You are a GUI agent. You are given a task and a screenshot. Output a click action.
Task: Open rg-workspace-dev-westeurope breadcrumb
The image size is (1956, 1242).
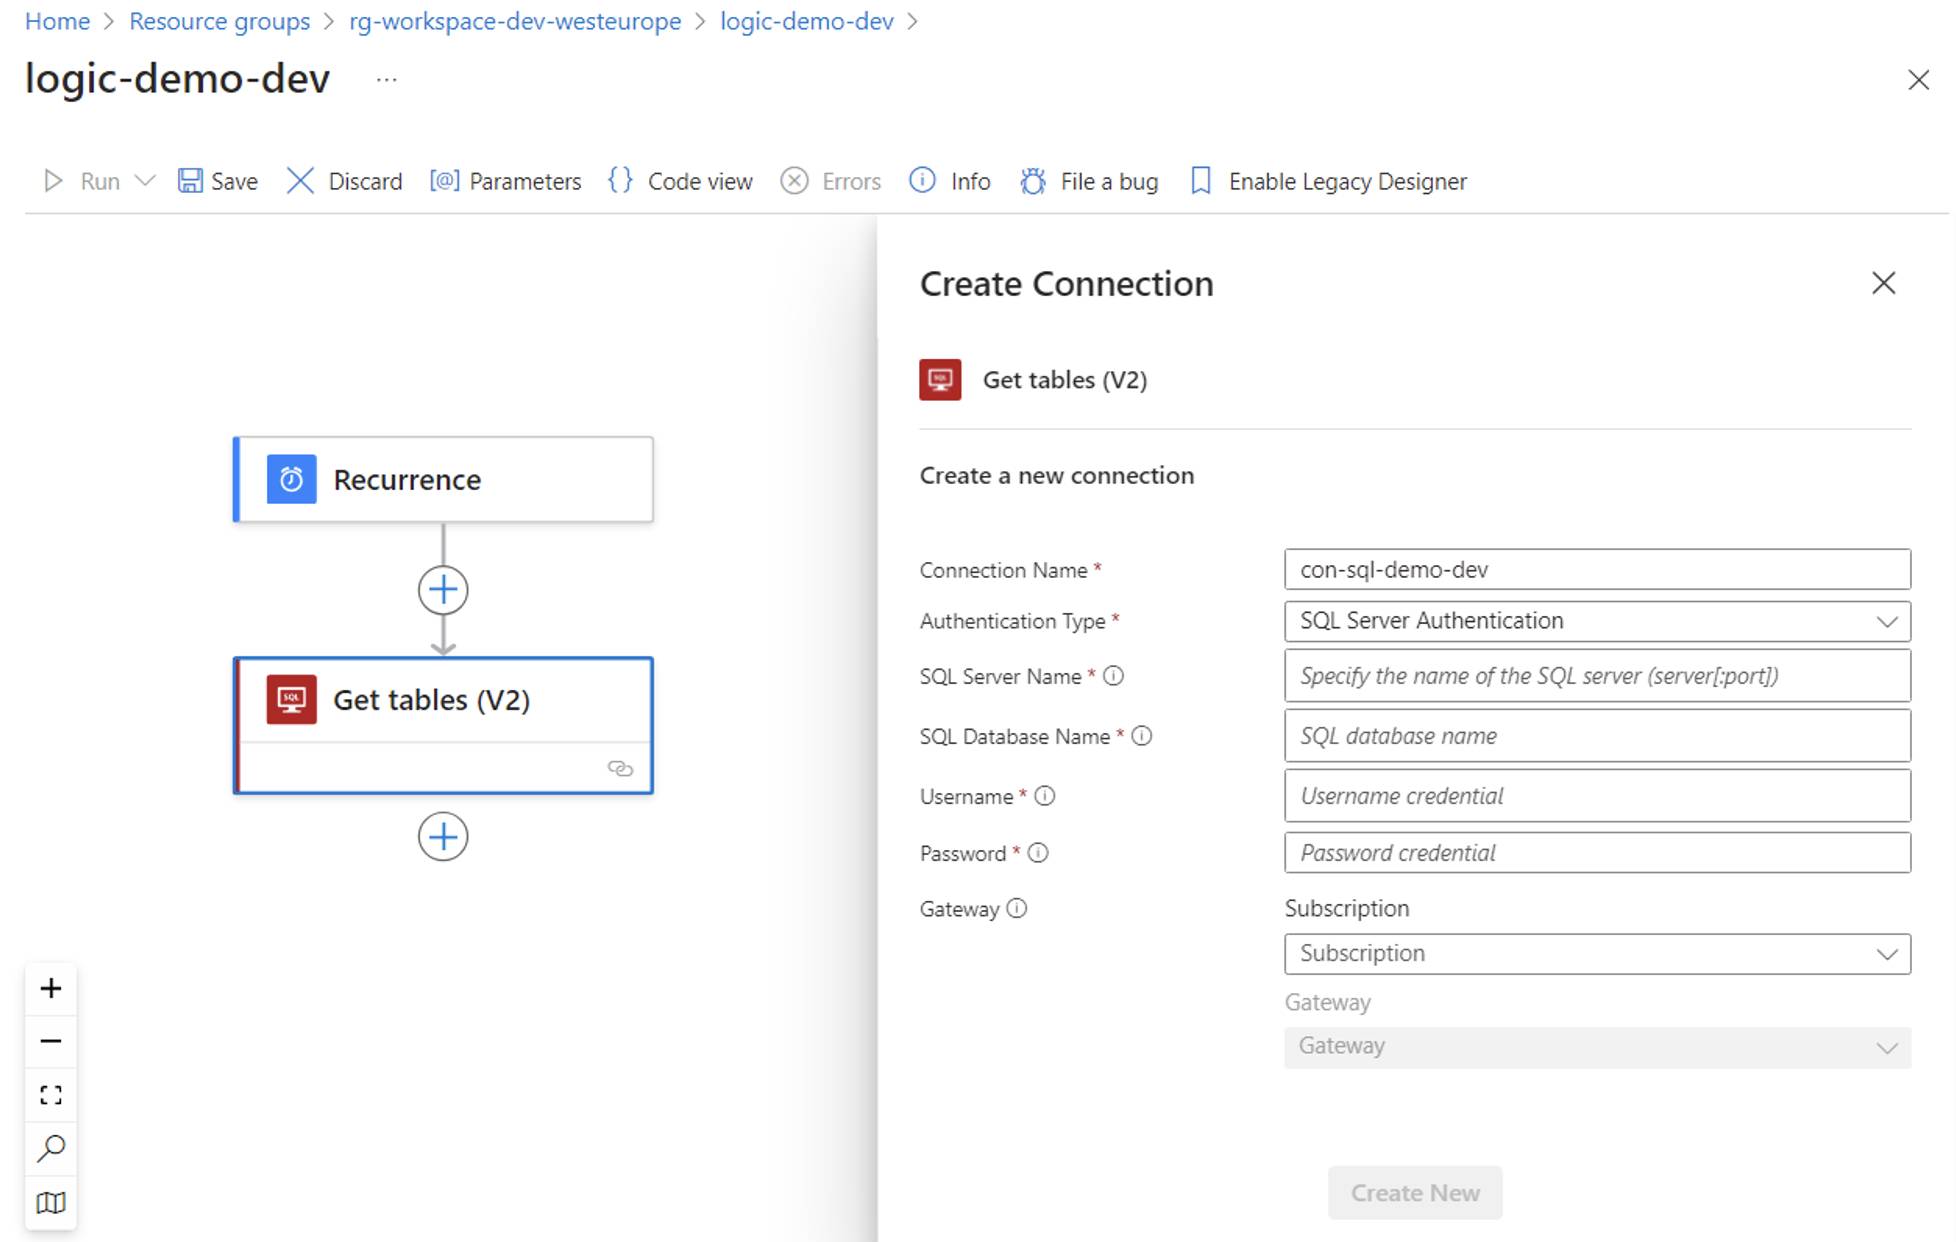515,21
